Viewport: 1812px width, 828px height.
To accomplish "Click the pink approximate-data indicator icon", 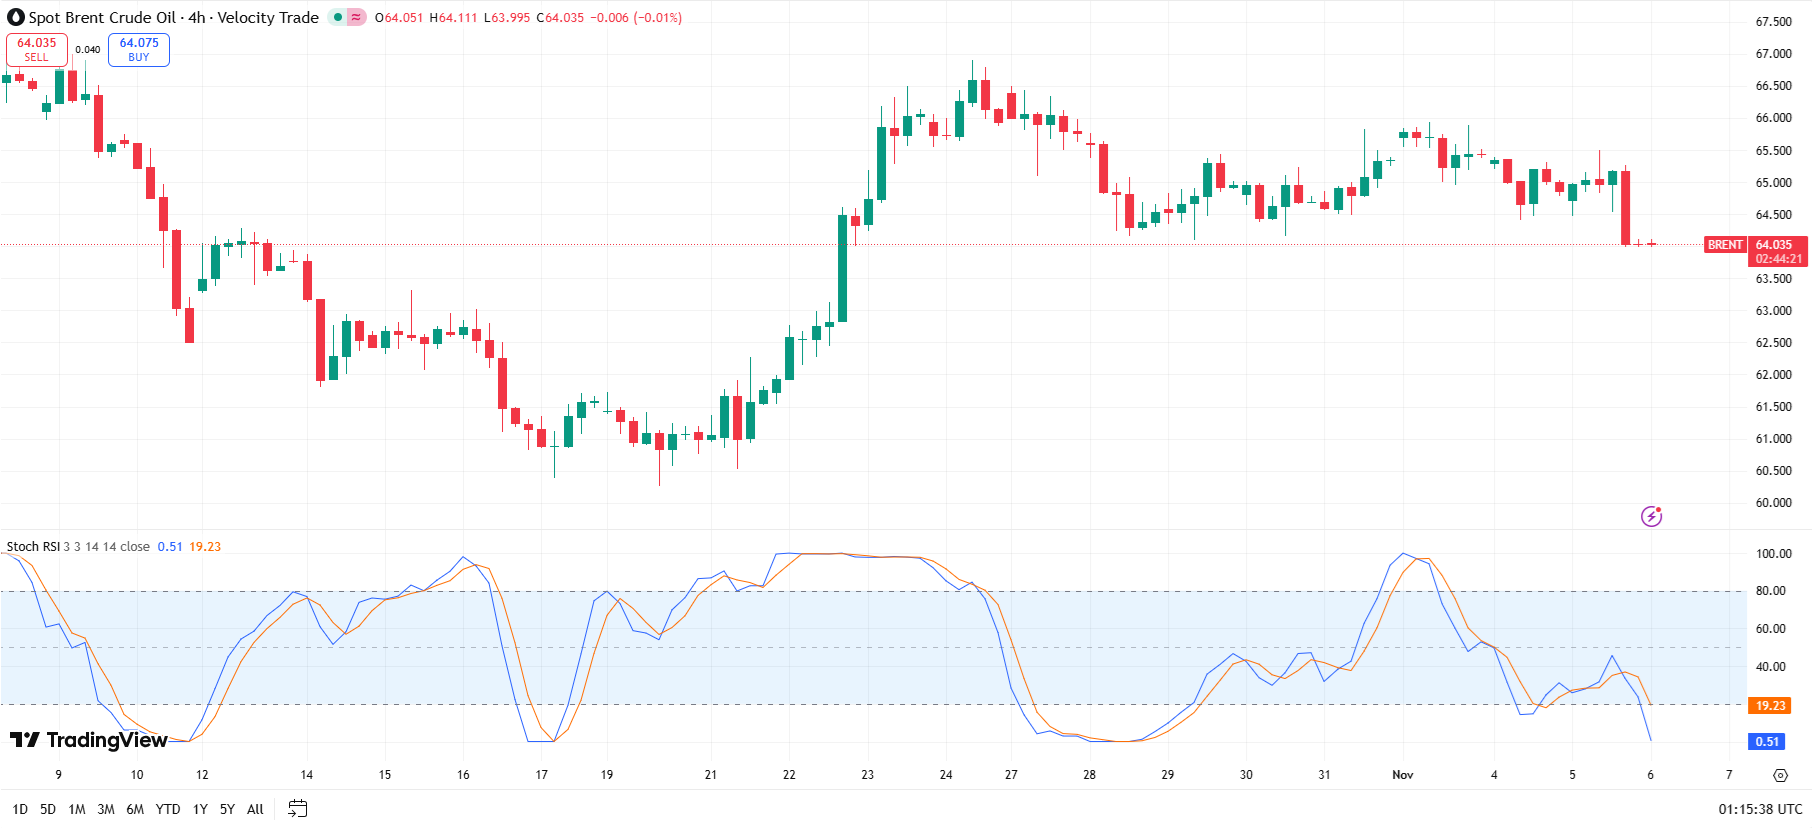I will click(356, 17).
